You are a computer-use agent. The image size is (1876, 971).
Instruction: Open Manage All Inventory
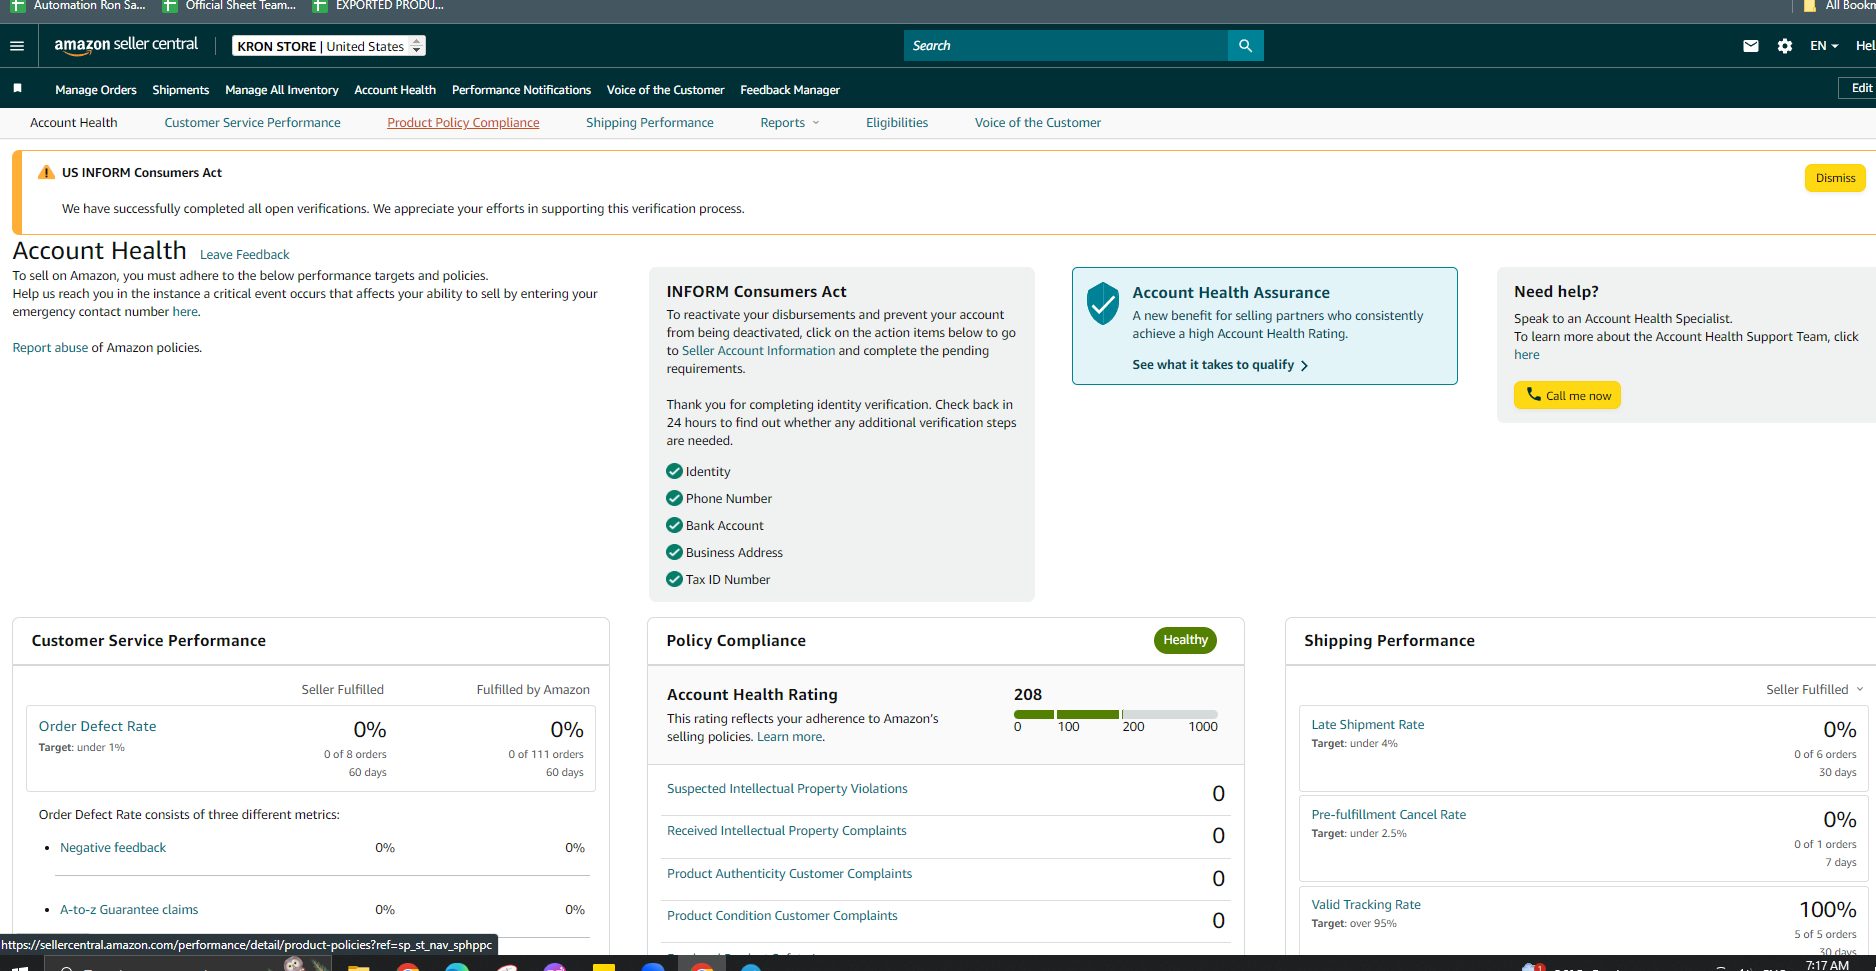(282, 90)
